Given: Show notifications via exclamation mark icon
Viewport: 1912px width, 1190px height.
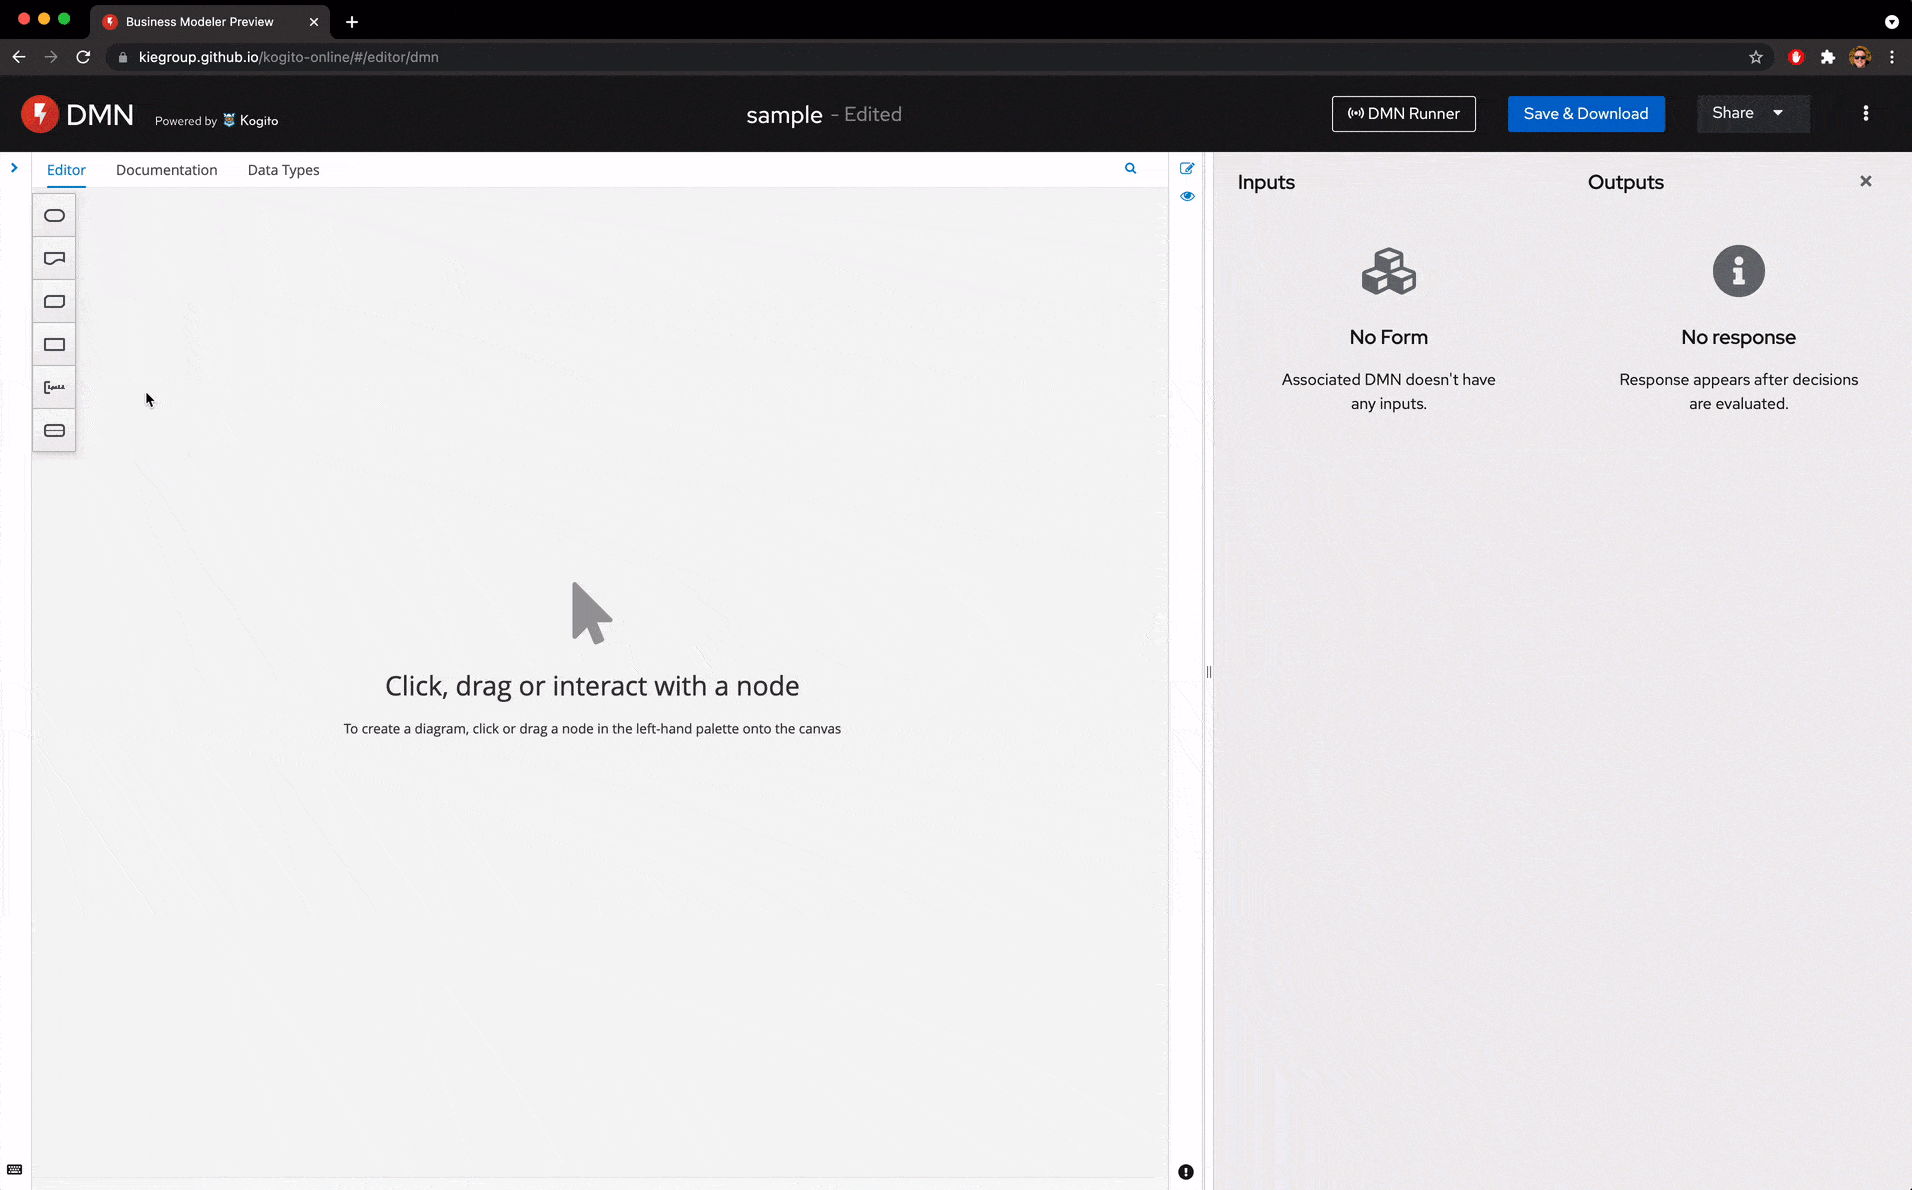Looking at the screenshot, I should [x=1186, y=1172].
